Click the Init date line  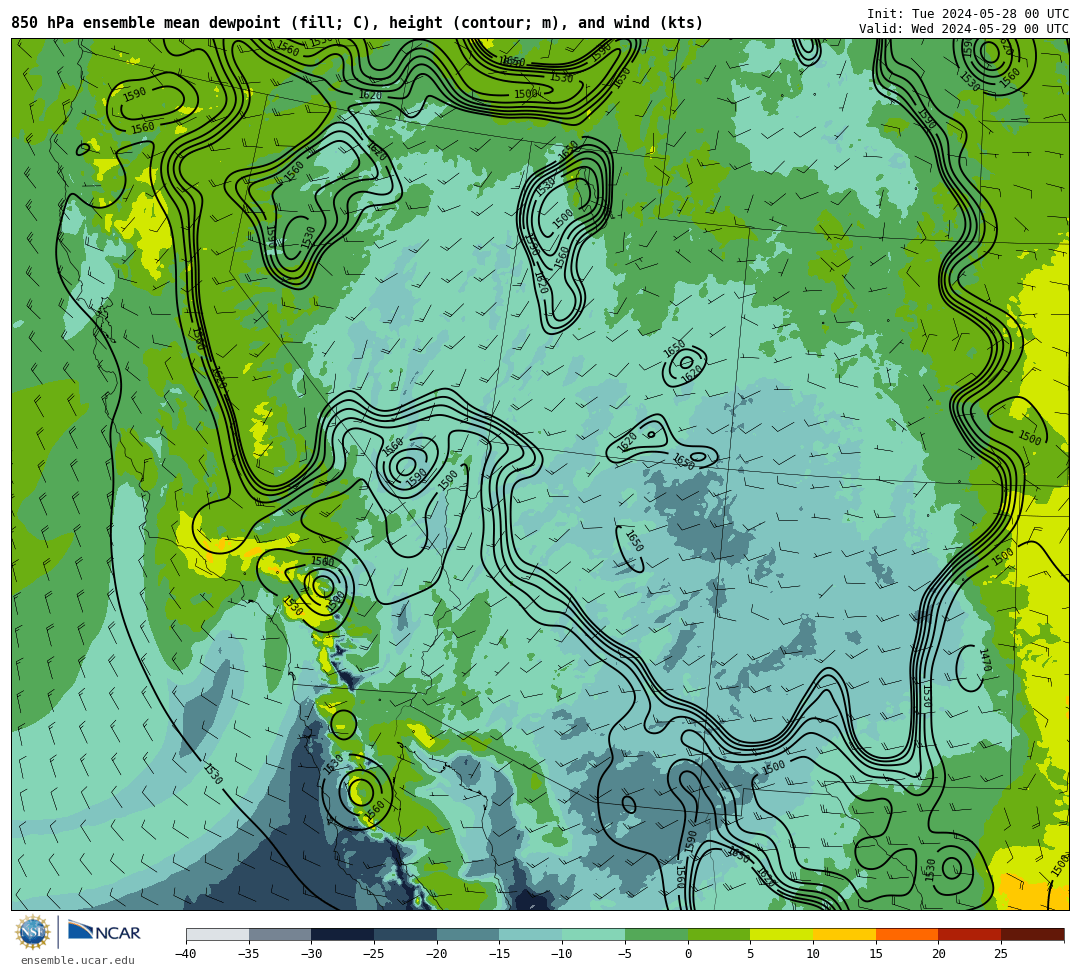968,14
